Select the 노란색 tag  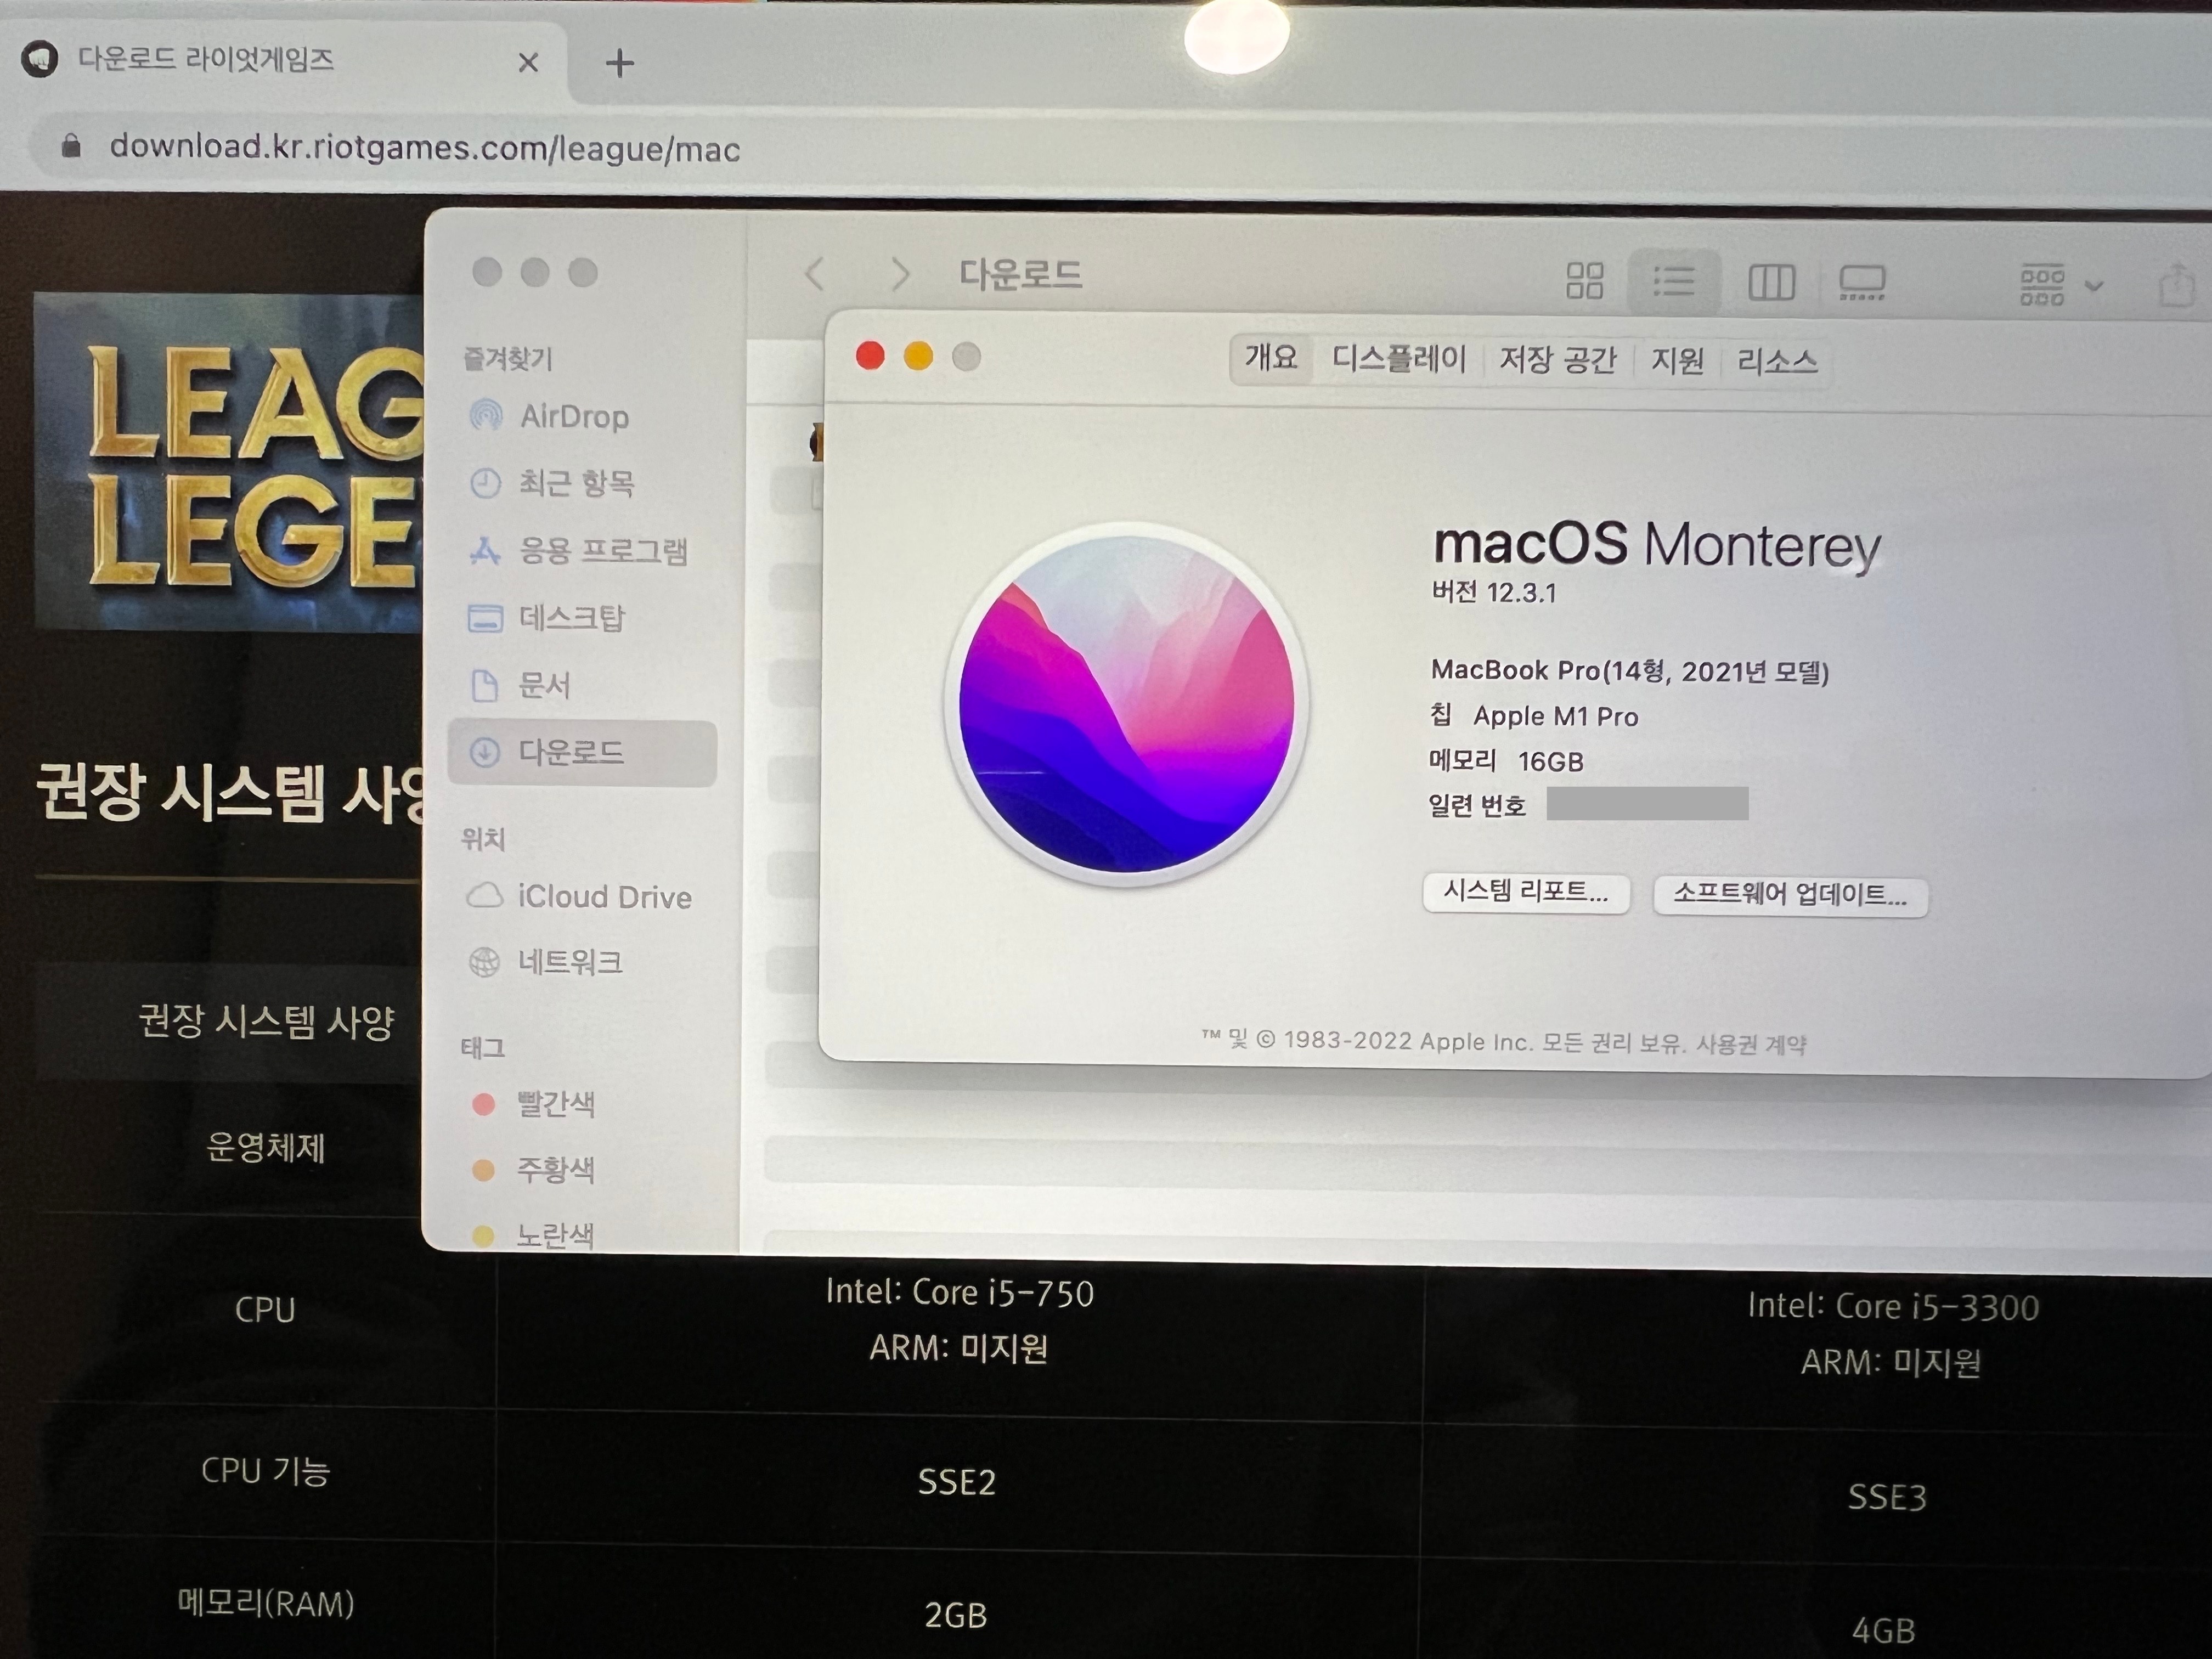tap(533, 1236)
